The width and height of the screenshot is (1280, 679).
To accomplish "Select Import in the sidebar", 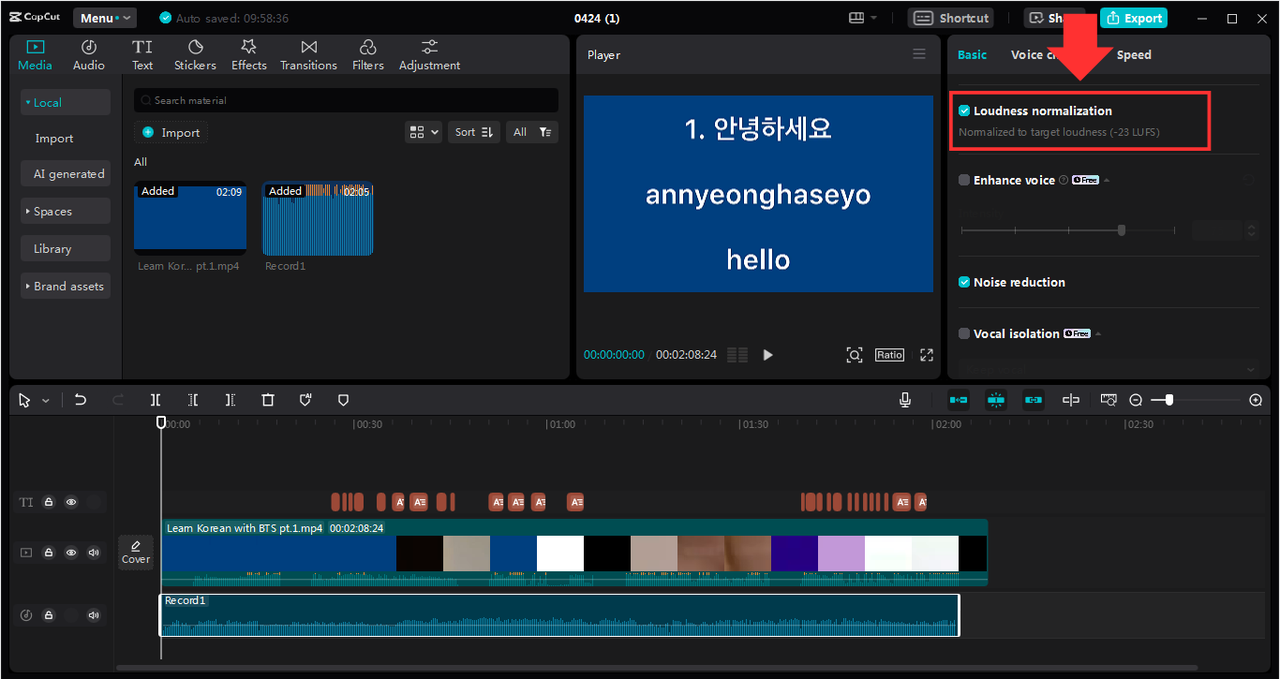I will coord(54,139).
